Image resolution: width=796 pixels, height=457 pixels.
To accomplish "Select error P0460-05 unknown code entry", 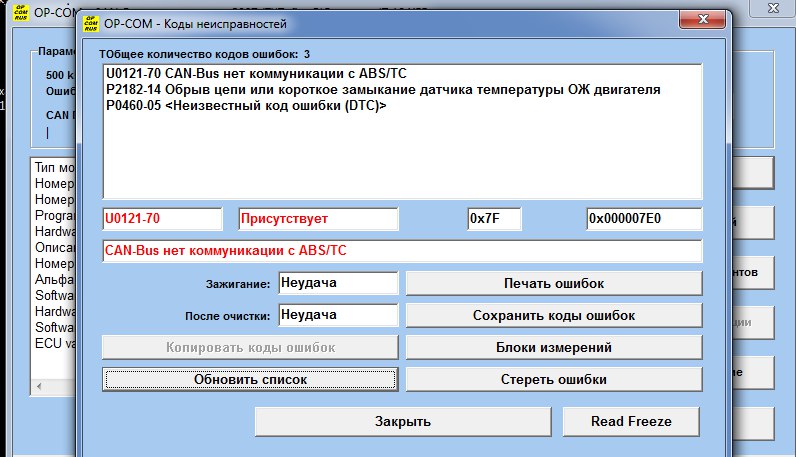I will pos(245,106).
